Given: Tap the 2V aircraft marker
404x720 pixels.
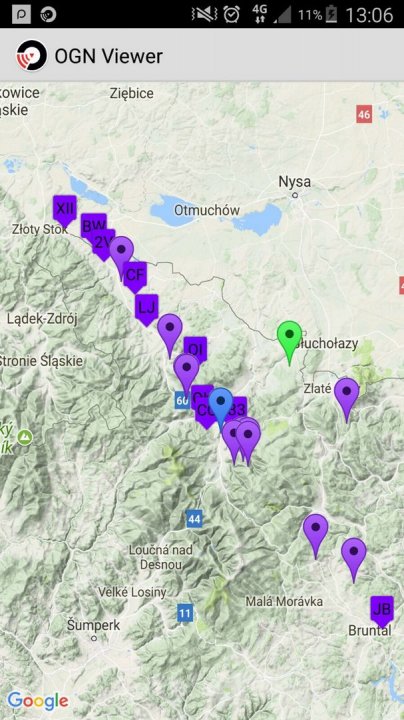Looking at the screenshot, I should tap(103, 244).
